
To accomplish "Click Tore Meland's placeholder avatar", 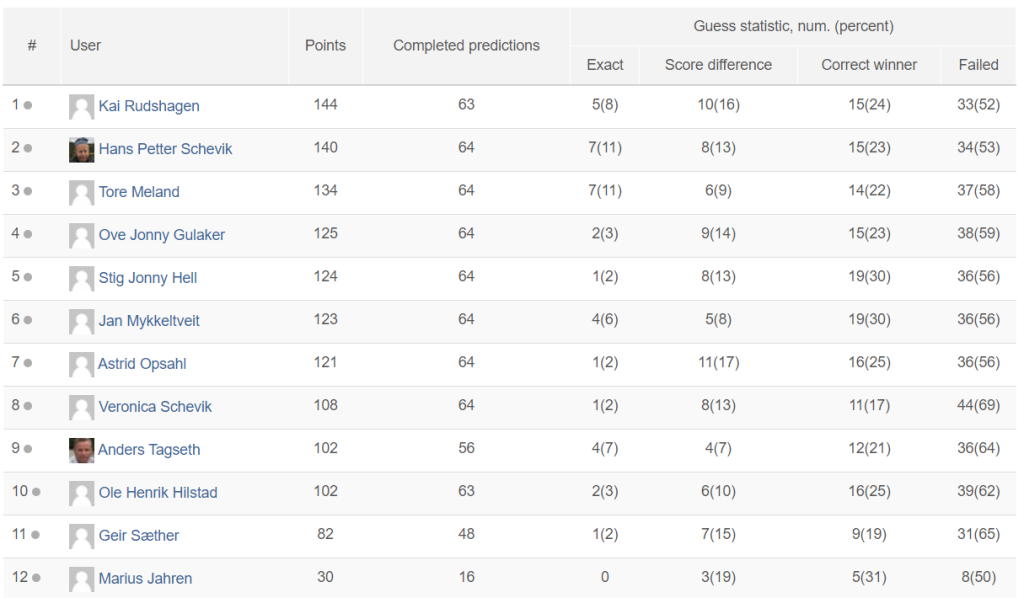I will coord(81,193).
